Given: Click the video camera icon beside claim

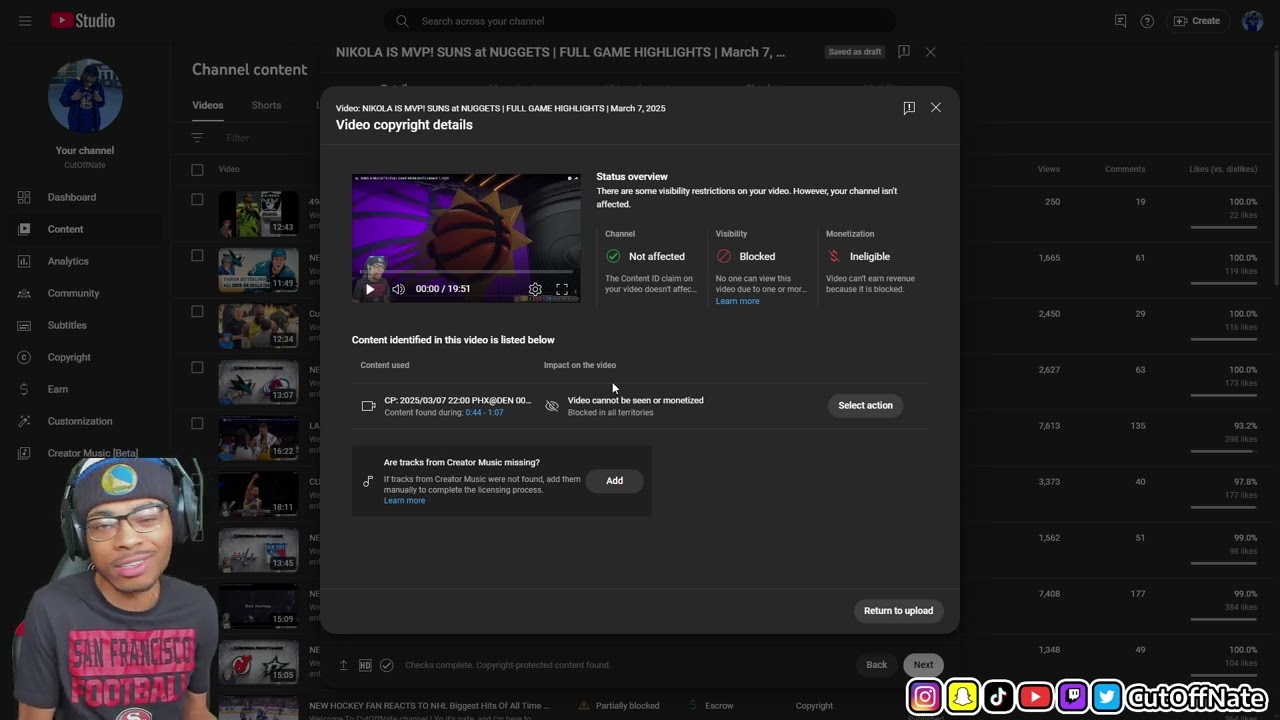Looking at the screenshot, I should click(368, 406).
